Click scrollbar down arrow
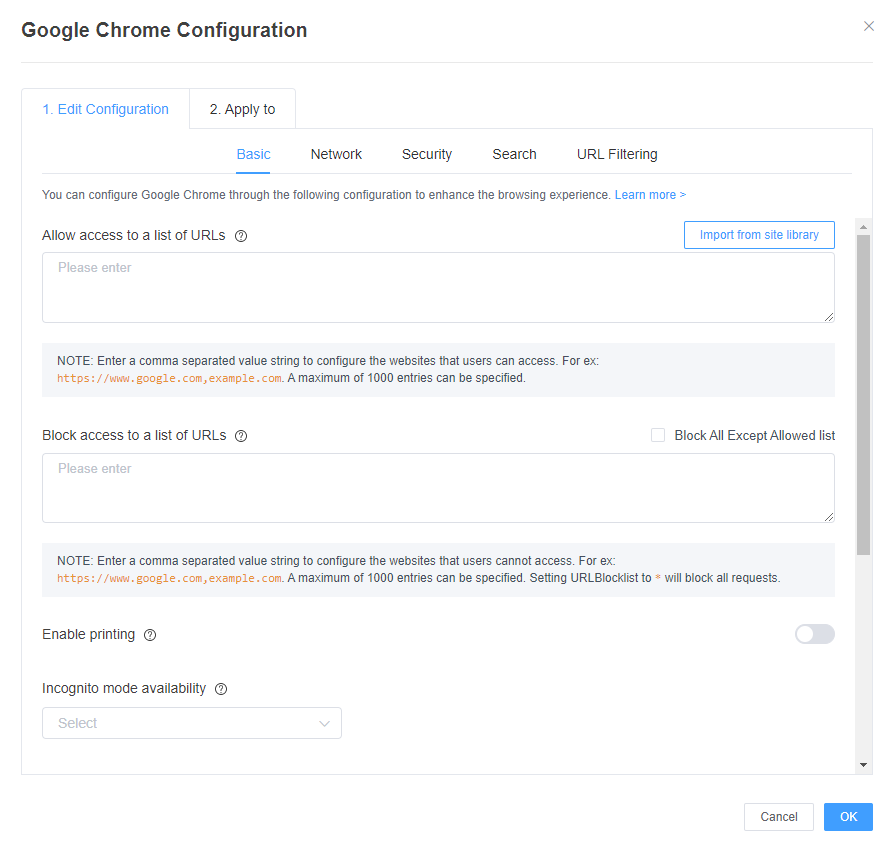896x854 pixels. pos(863,765)
